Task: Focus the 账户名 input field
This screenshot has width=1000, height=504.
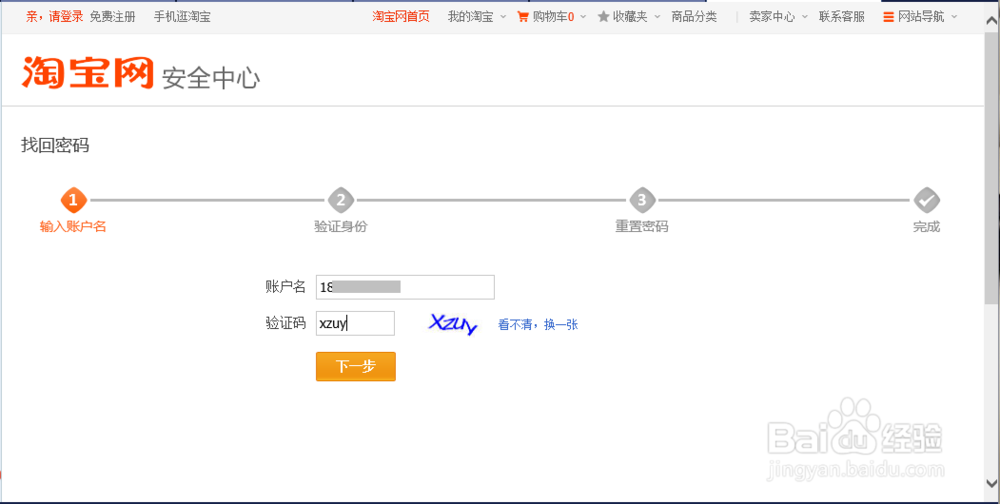Action: point(406,287)
